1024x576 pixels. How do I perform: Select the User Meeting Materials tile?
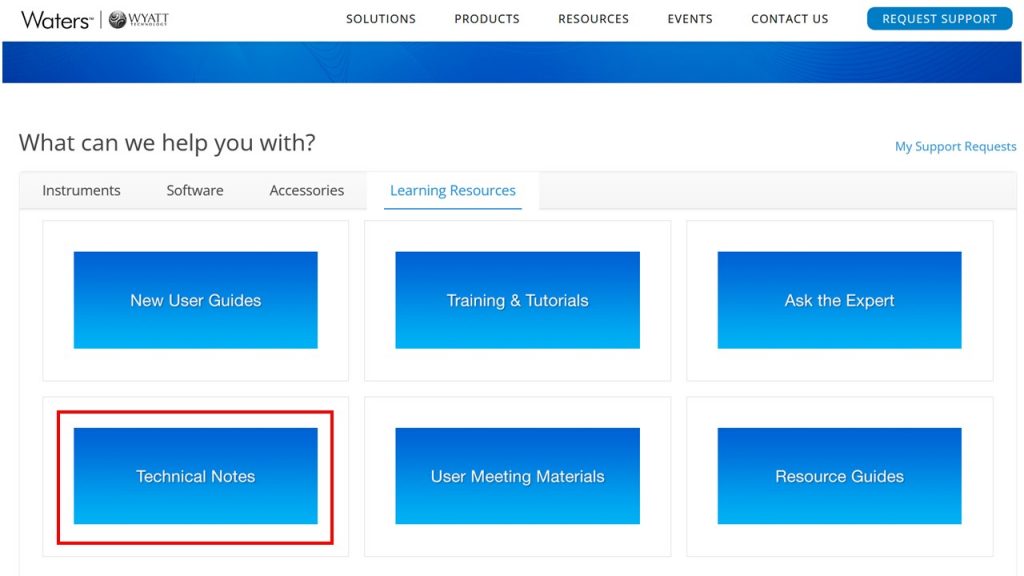click(517, 476)
